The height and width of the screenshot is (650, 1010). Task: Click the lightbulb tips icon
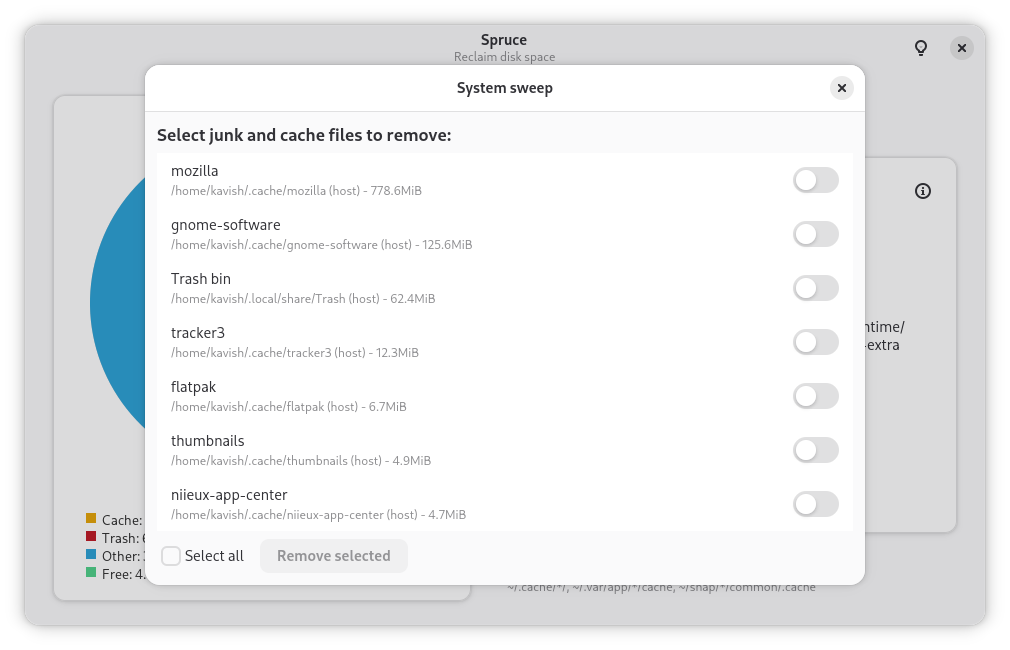pyautogui.click(x=921, y=48)
